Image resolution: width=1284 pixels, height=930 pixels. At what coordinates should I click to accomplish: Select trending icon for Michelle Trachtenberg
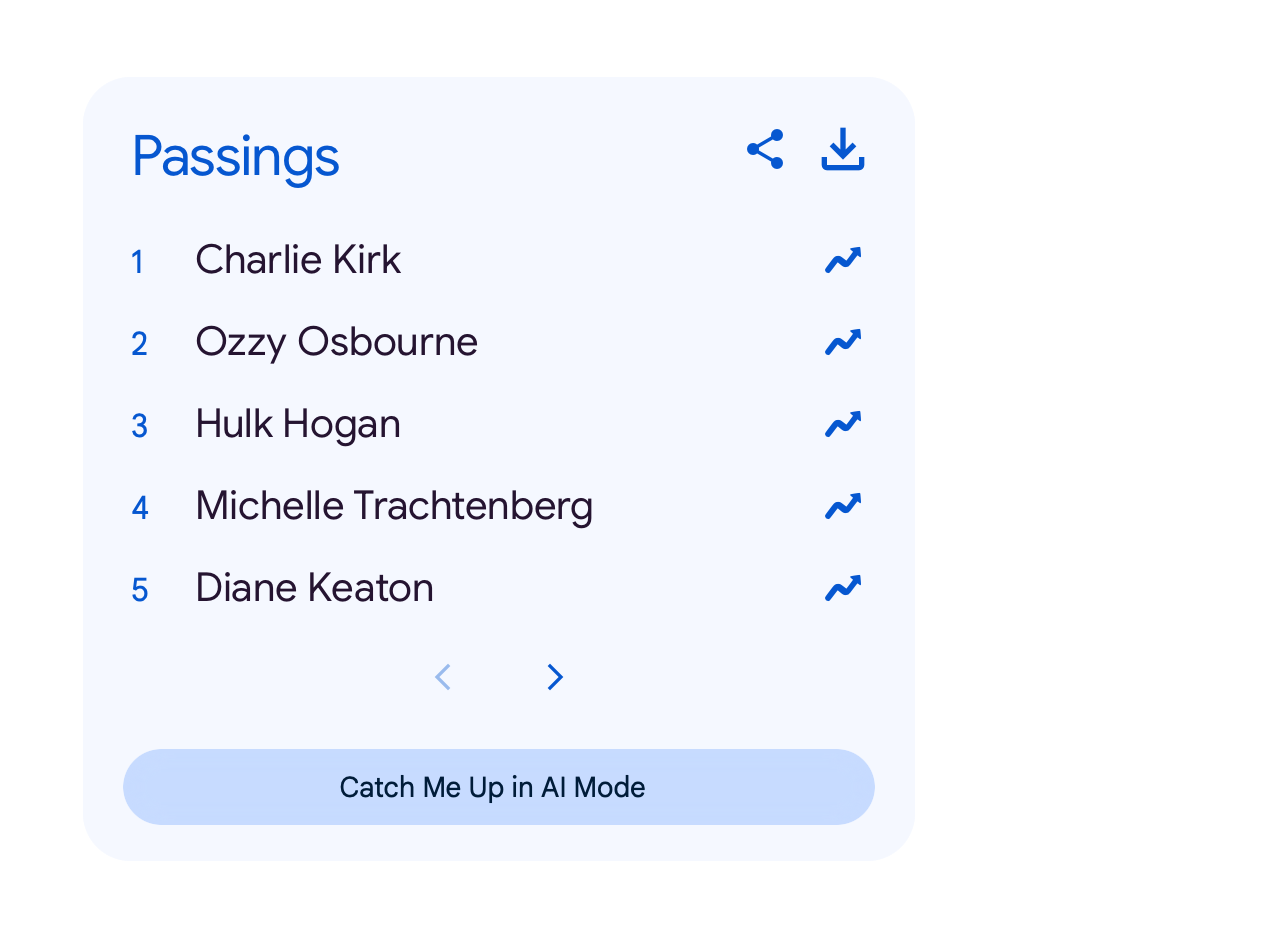tap(843, 506)
